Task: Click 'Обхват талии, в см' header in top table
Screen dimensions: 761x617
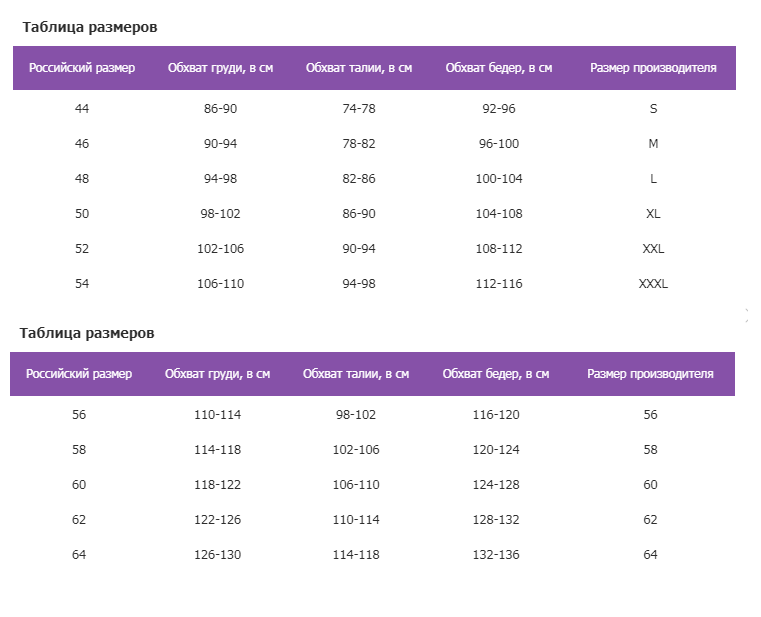Action: point(359,68)
